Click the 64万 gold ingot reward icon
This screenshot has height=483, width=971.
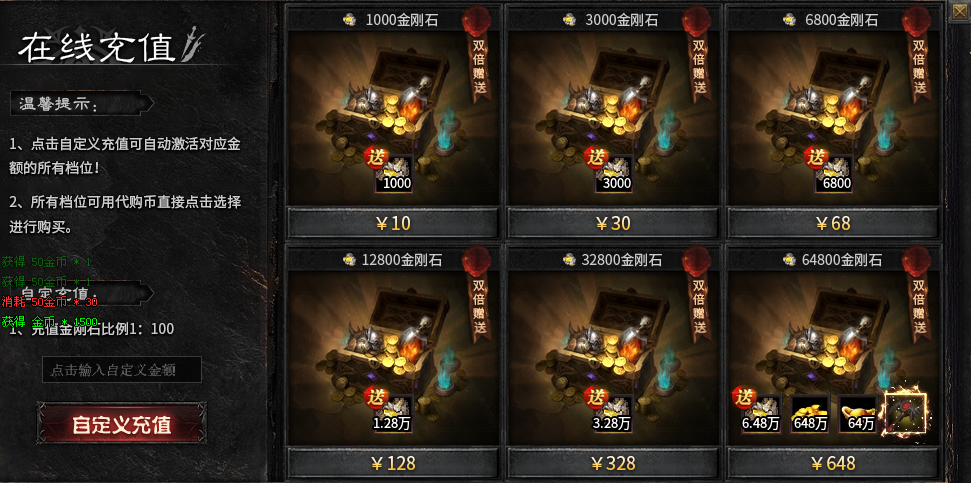(858, 414)
